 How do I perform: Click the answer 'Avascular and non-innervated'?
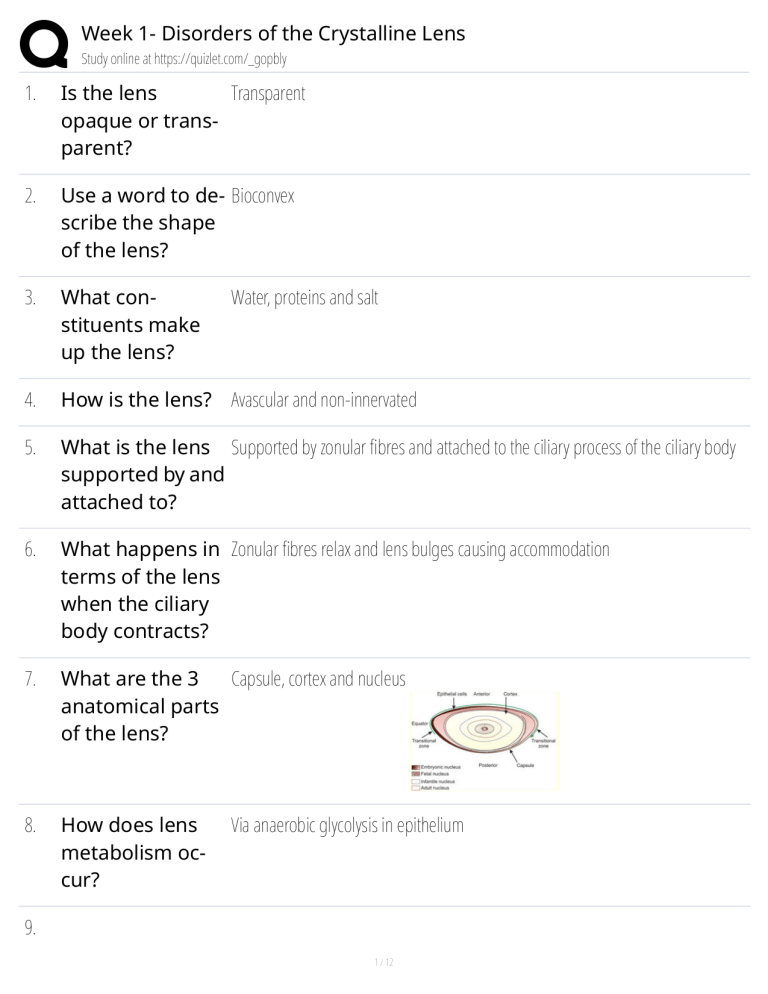point(323,400)
